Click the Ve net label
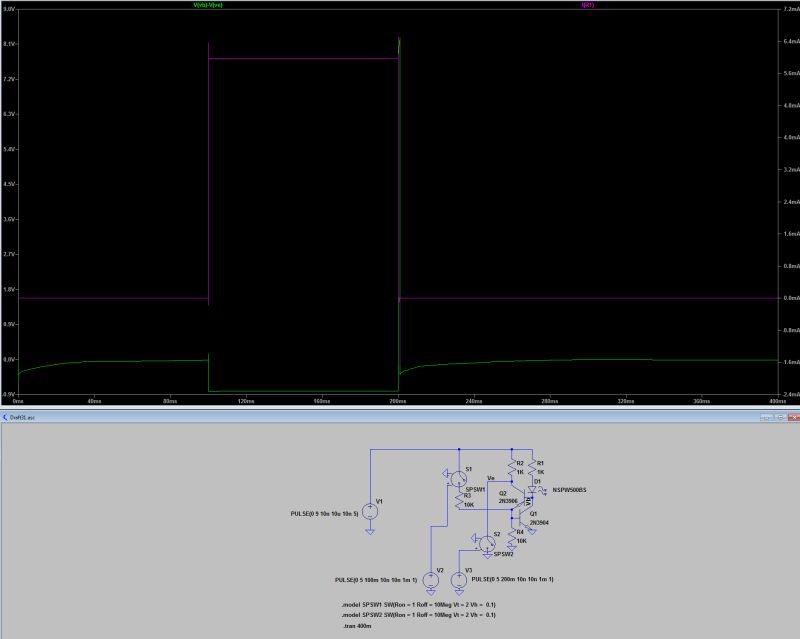Screen dimensions: 800x639 point(491,478)
